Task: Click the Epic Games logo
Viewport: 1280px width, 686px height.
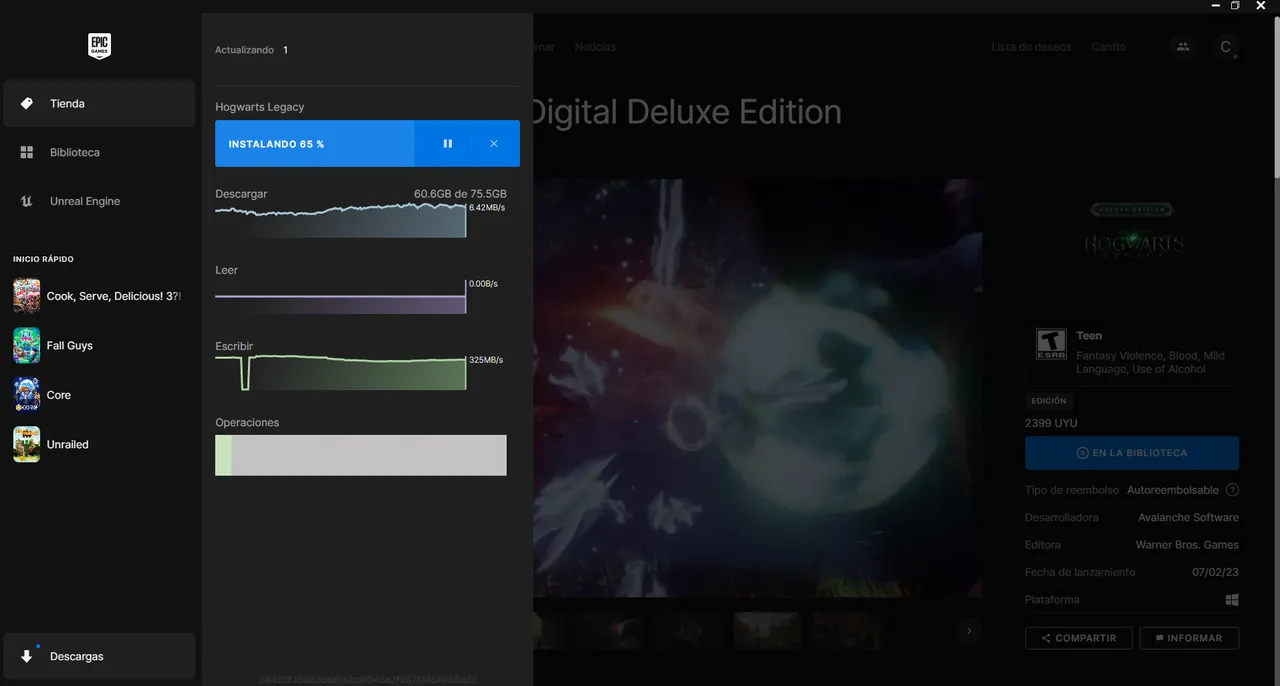Action: [99, 46]
